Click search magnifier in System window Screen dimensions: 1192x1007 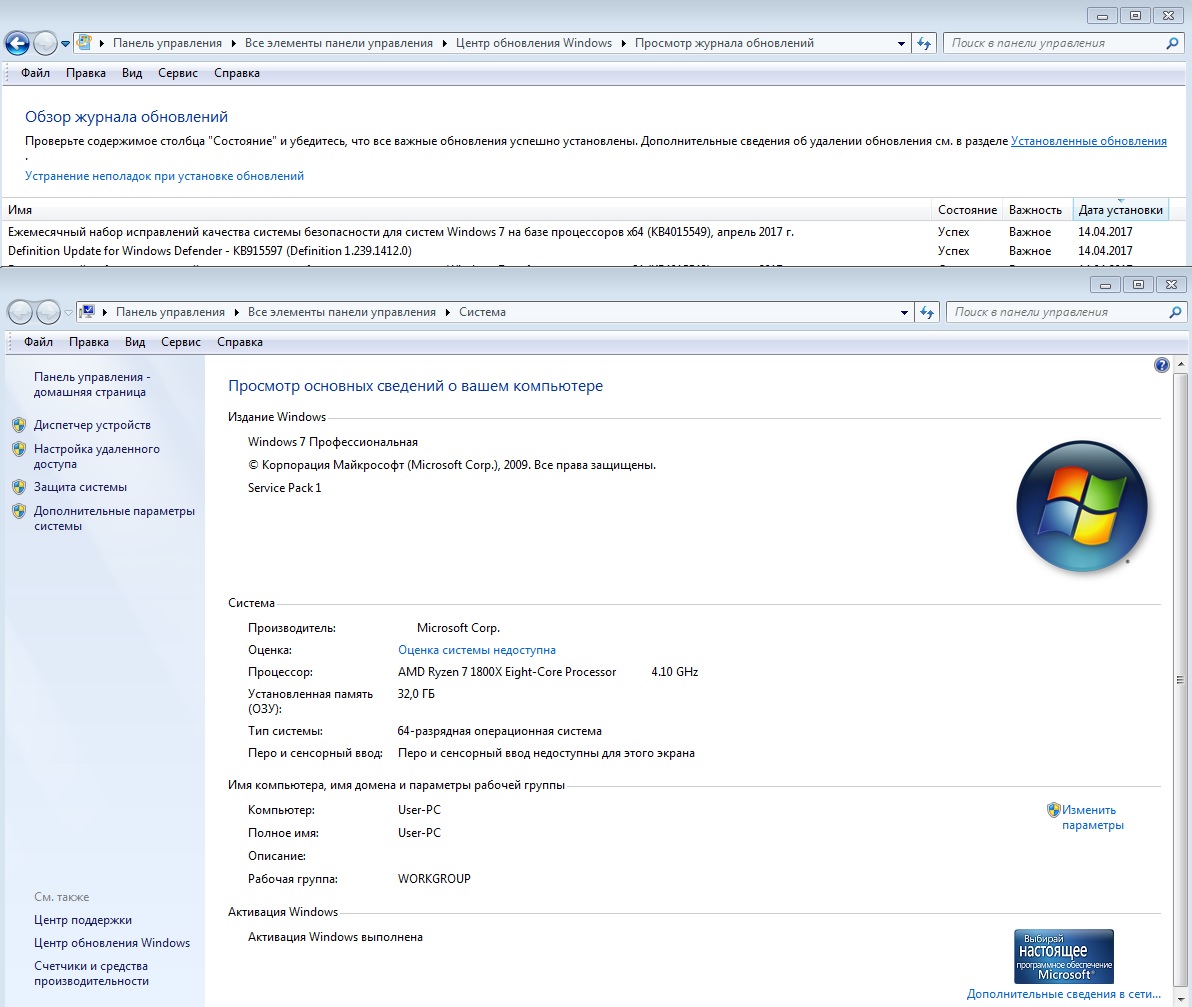[1175, 312]
